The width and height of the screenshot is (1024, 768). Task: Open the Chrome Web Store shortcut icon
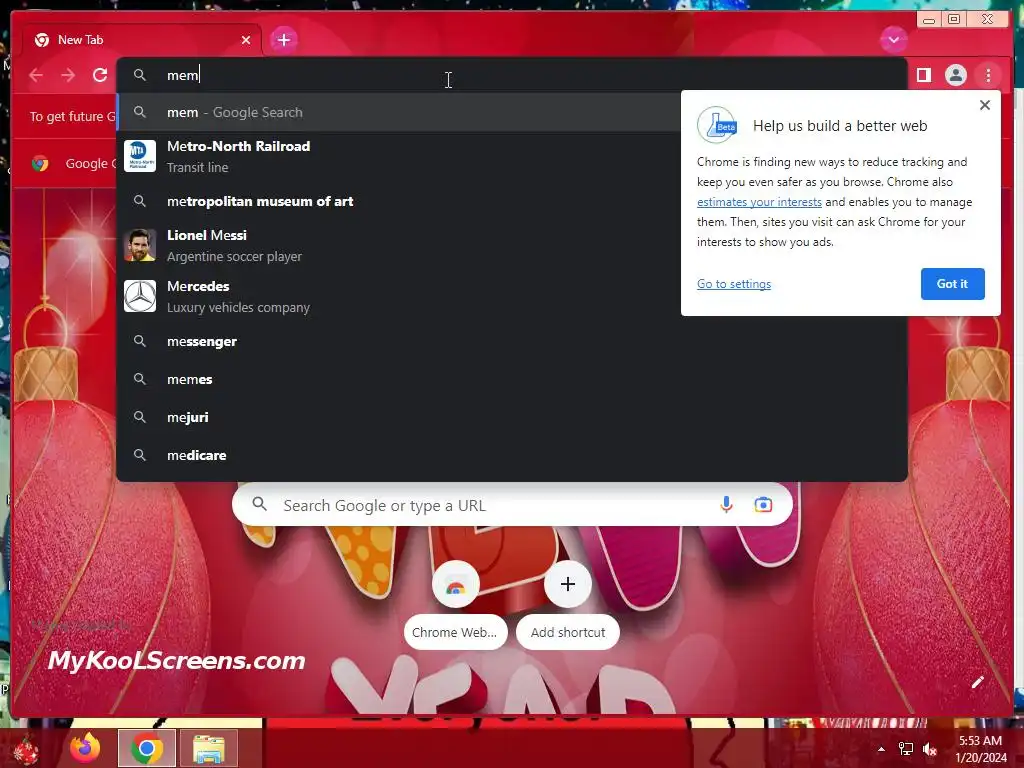click(456, 584)
